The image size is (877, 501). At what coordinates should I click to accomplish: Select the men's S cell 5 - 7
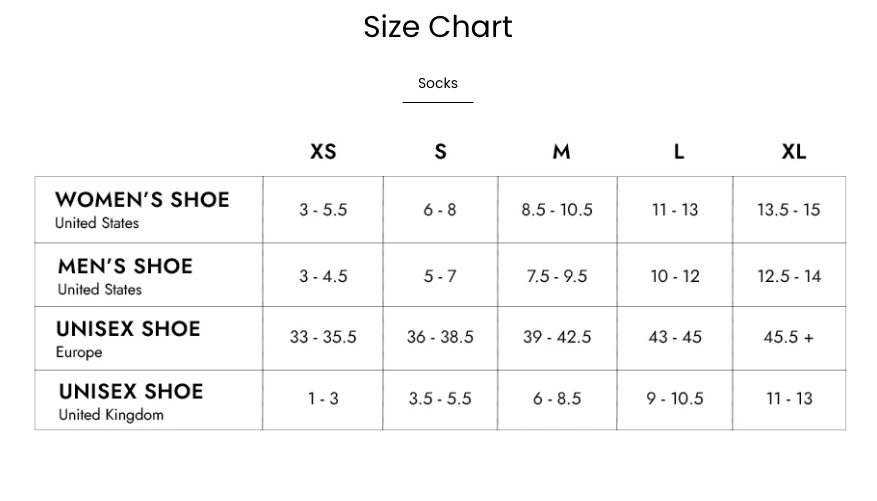(x=440, y=276)
